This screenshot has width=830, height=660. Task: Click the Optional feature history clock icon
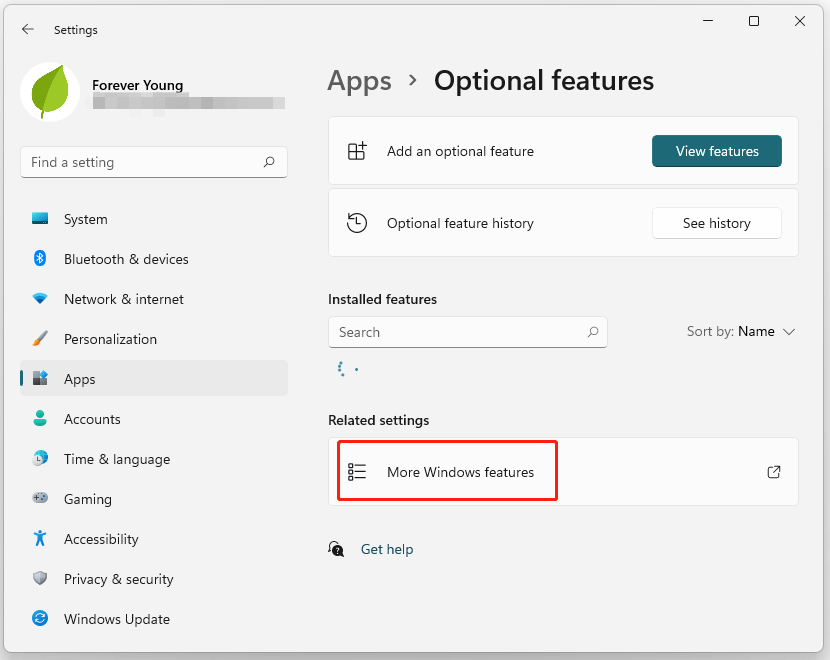coord(357,223)
